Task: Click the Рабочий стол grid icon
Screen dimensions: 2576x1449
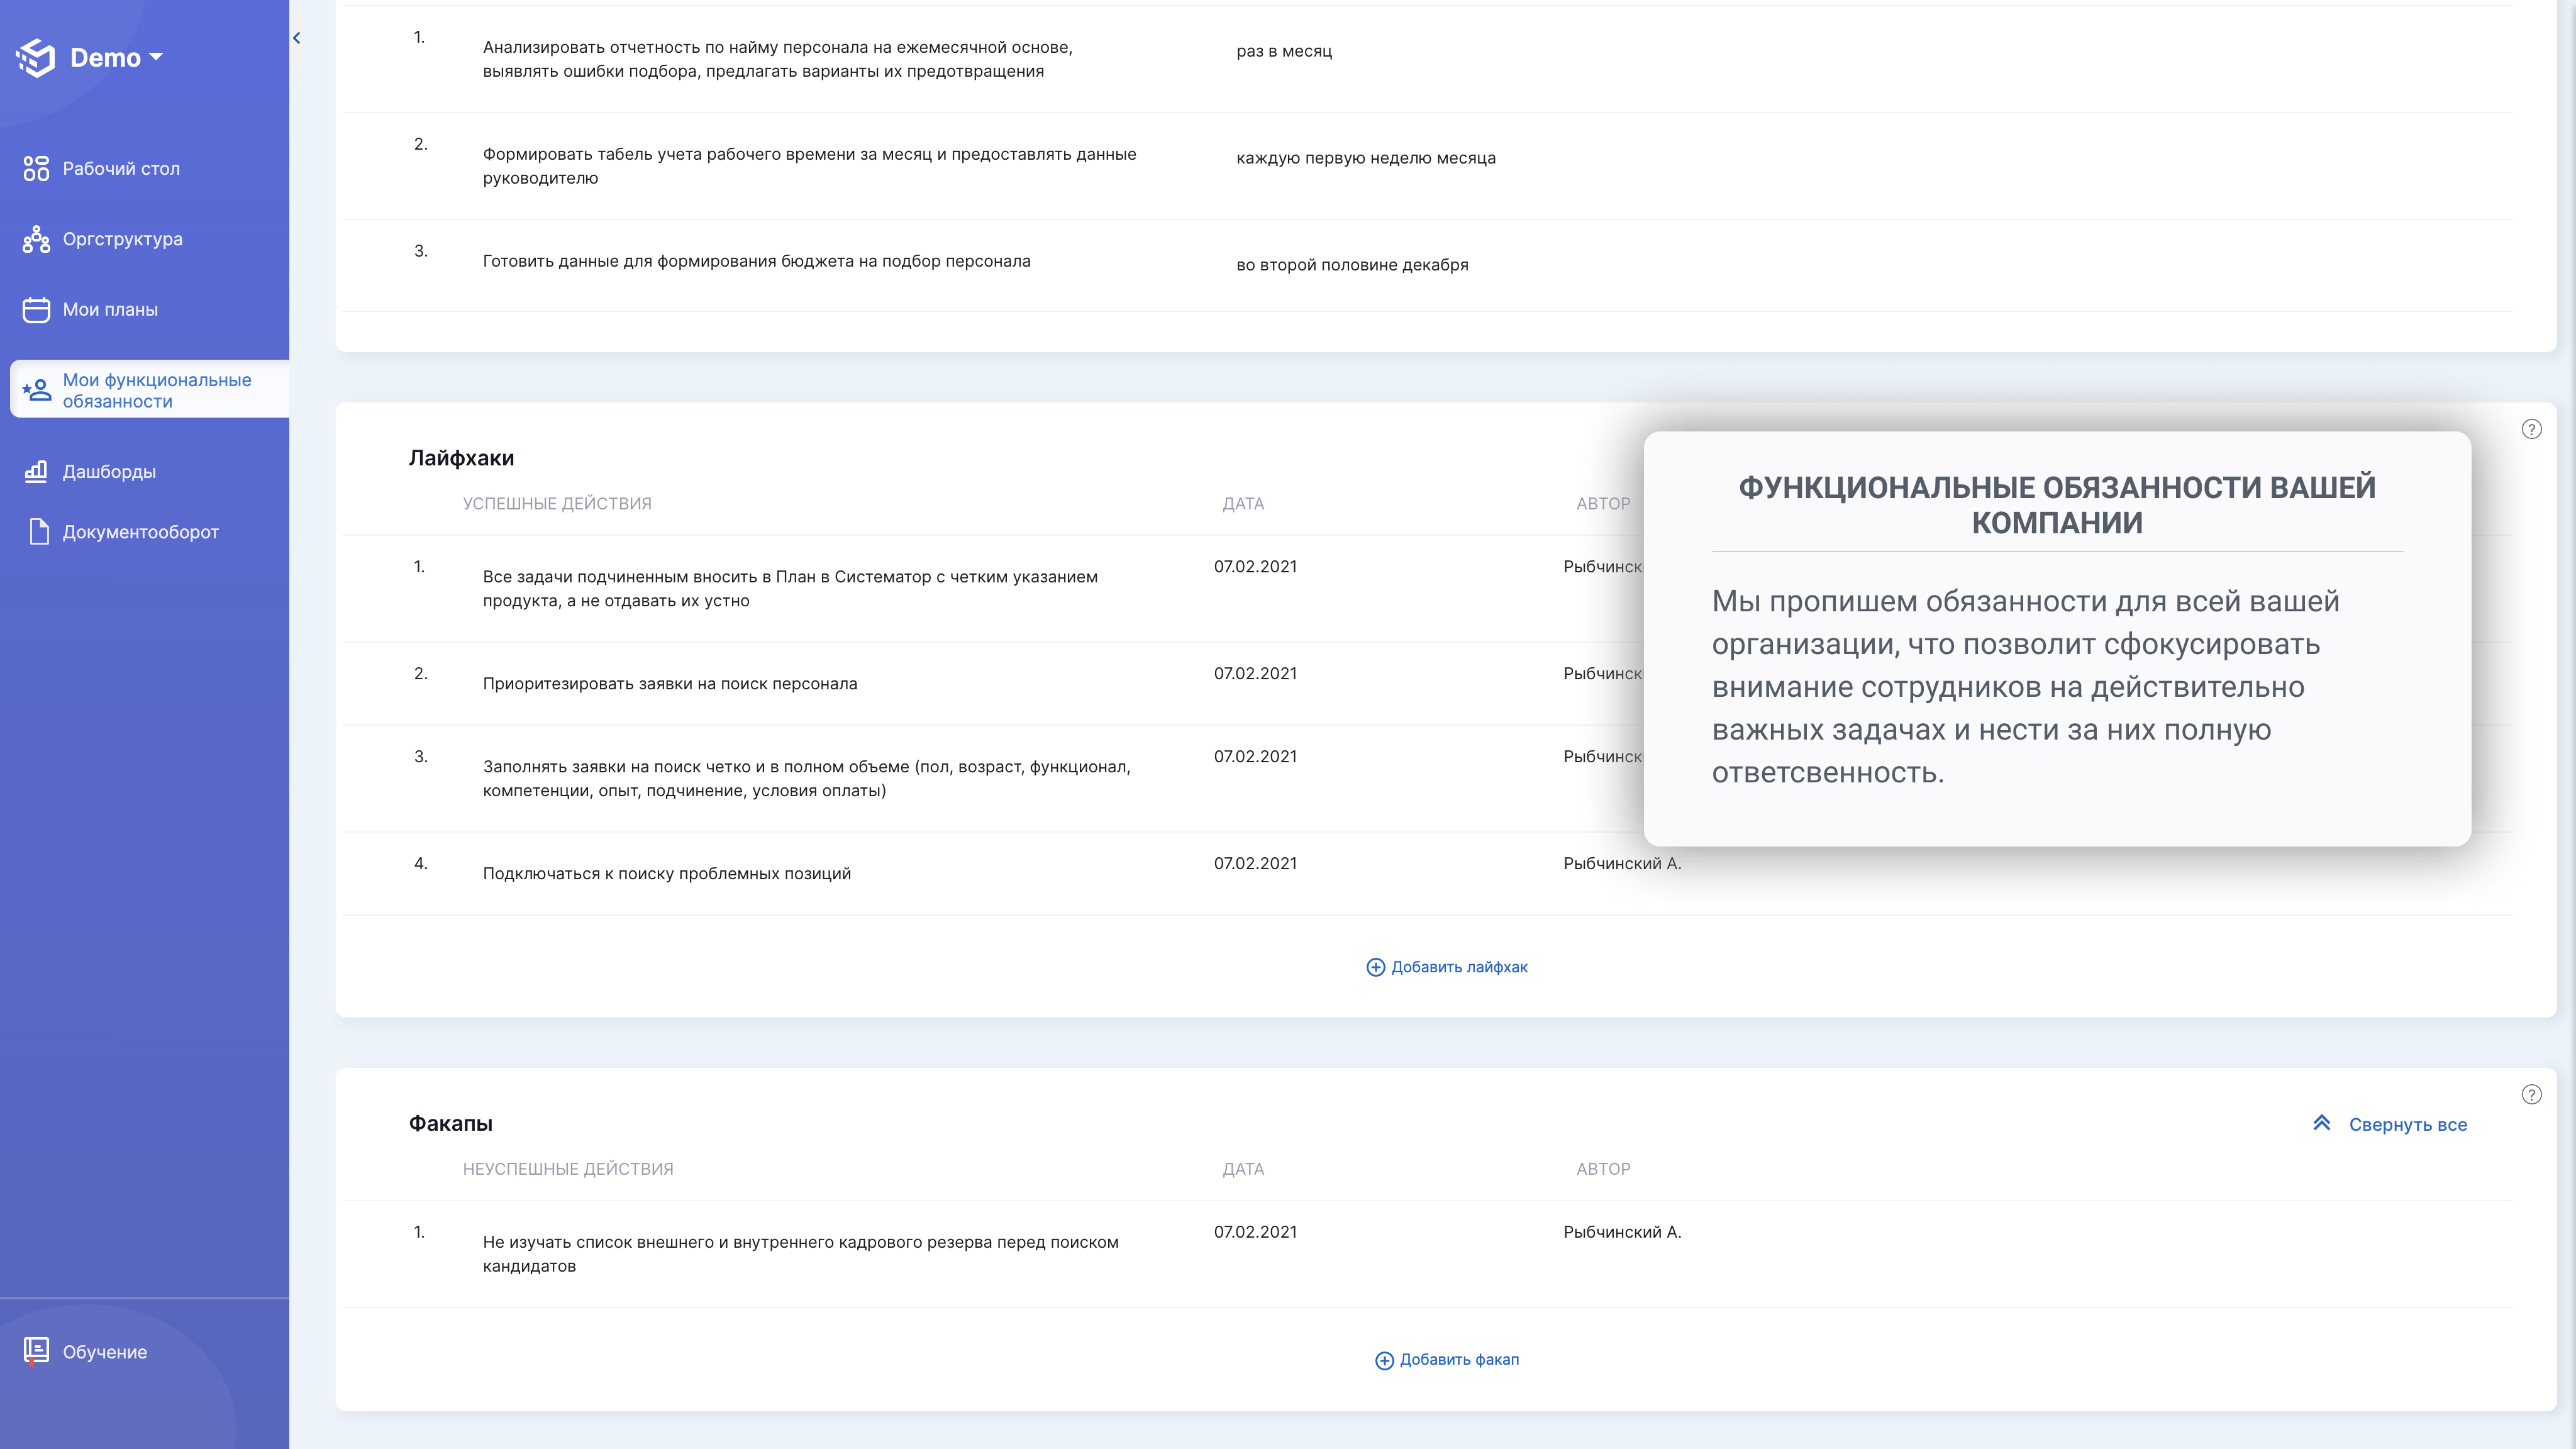Action: tap(36, 169)
